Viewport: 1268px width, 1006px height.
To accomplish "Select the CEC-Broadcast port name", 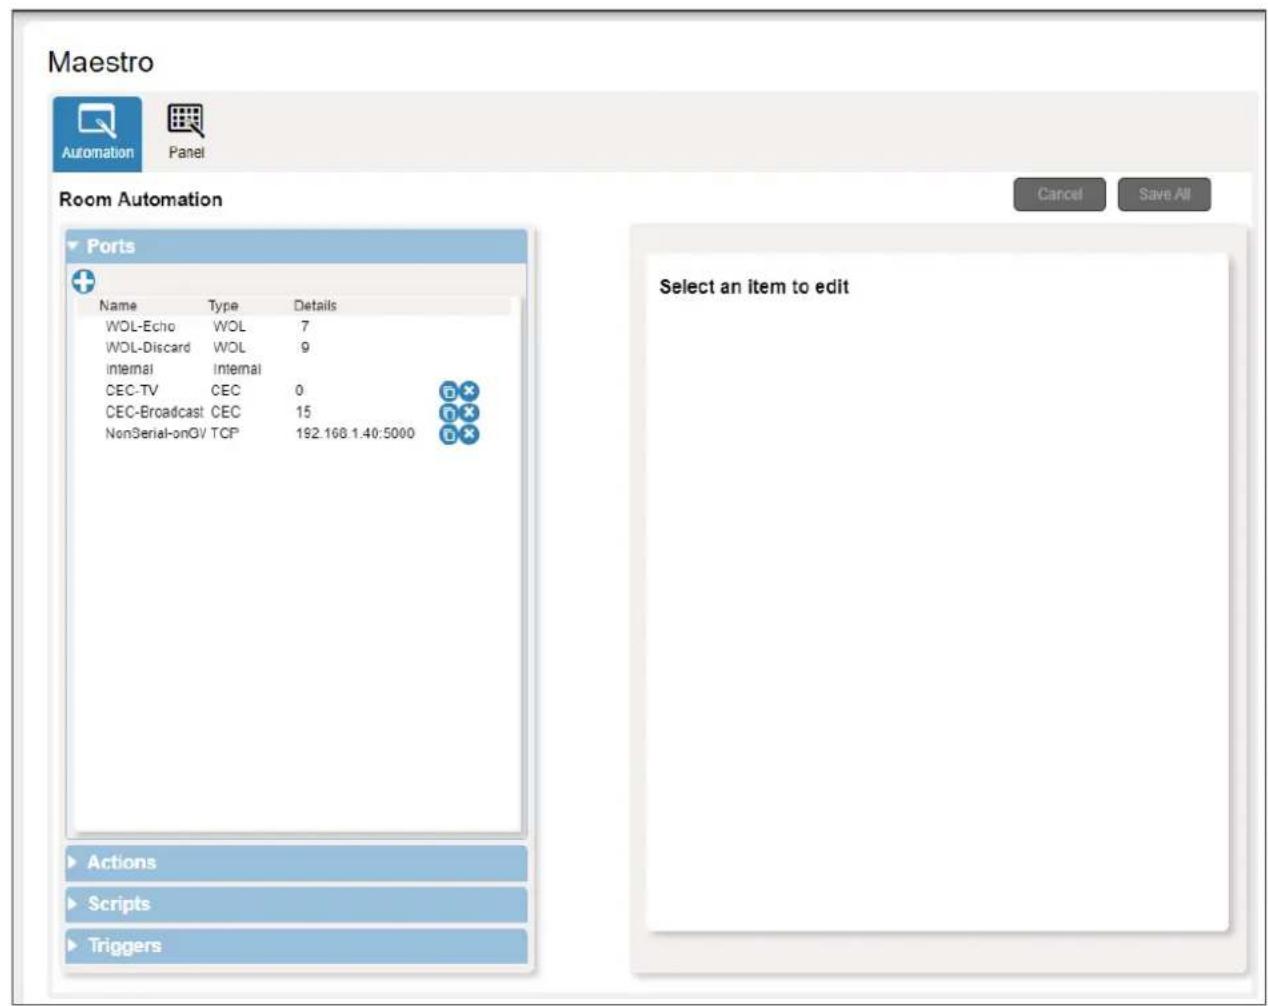I will 154,412.
